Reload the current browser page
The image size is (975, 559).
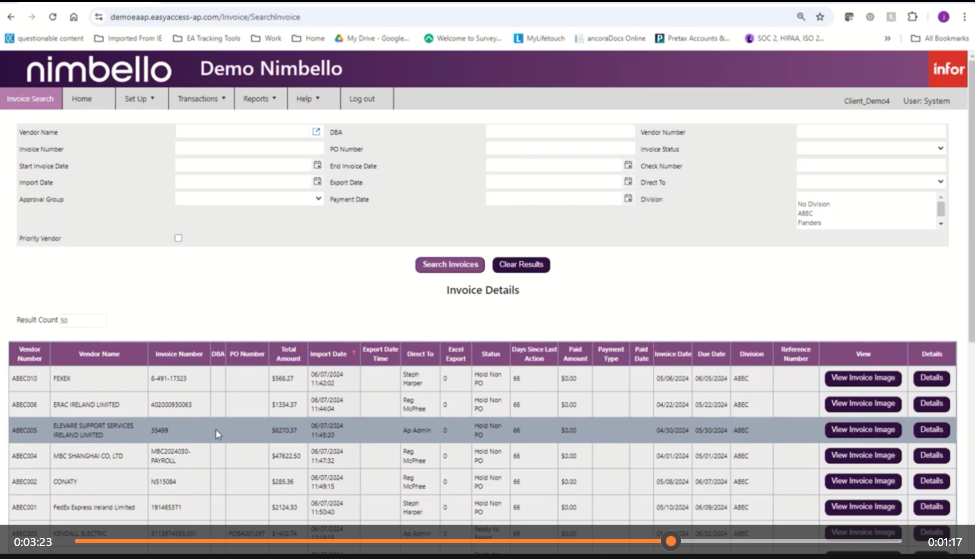pyautogui.click(x=52, y=17)
